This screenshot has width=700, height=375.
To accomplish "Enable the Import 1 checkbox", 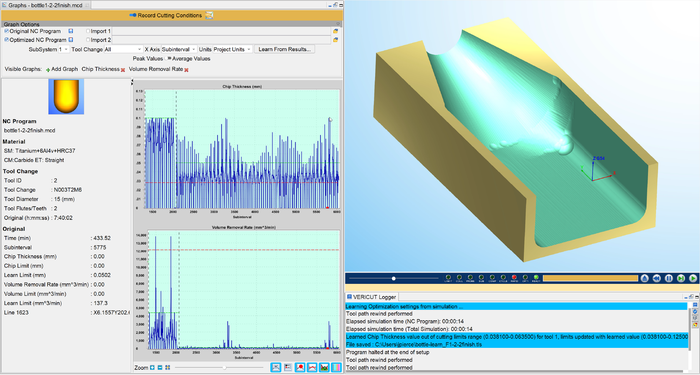I will (x=88, y=31).
